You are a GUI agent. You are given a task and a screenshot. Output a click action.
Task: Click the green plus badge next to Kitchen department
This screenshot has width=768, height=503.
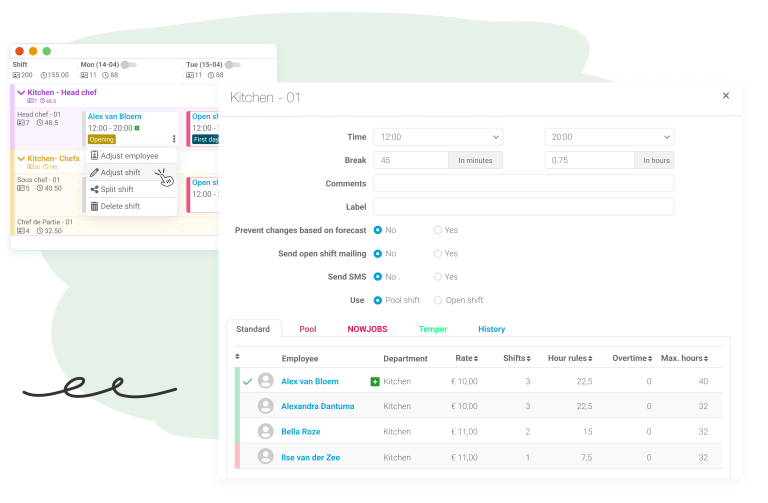coord(375,382)
